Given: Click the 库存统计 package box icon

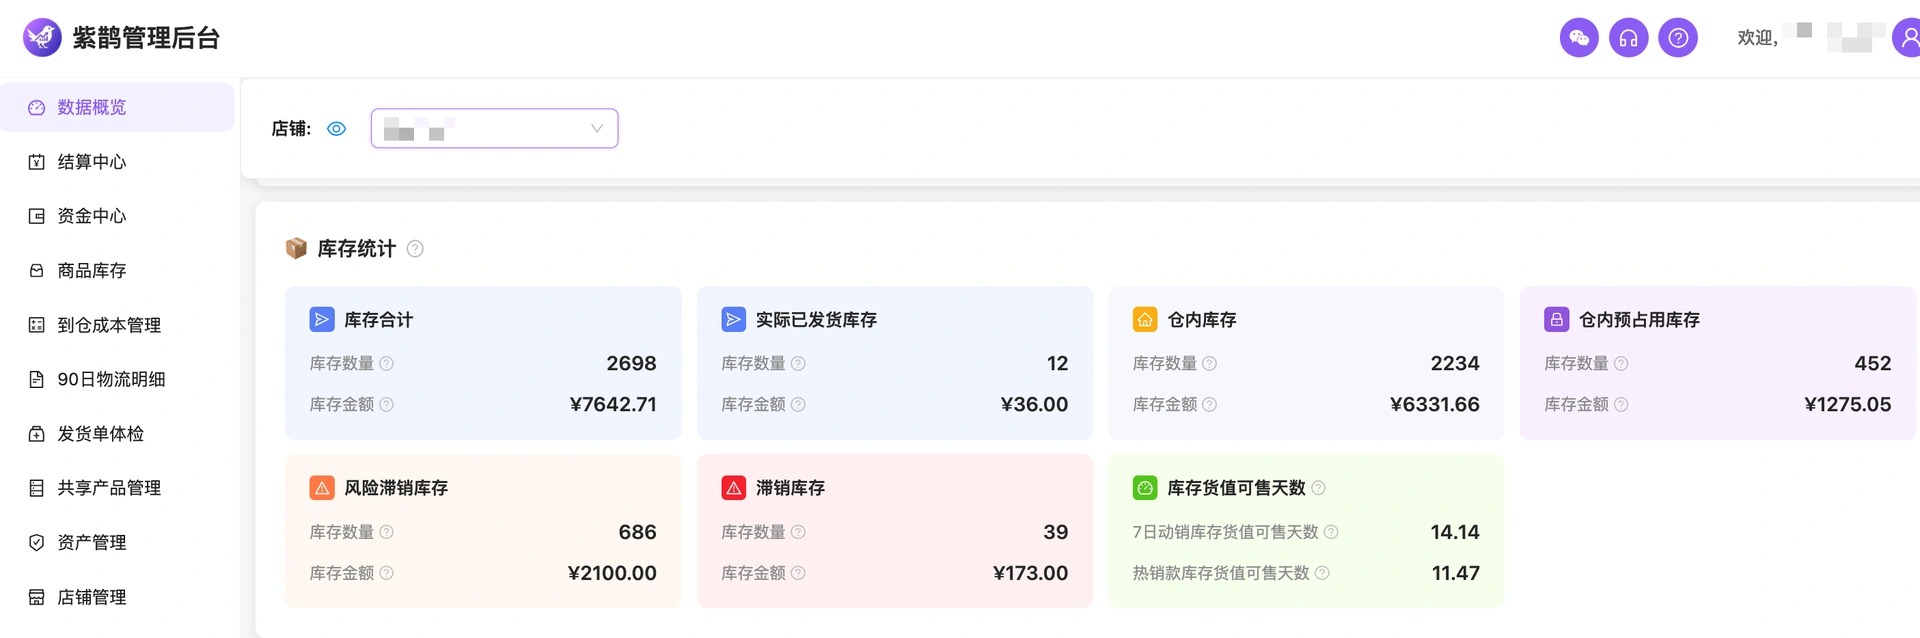Looking at the screenshot, I should [296, 248].
